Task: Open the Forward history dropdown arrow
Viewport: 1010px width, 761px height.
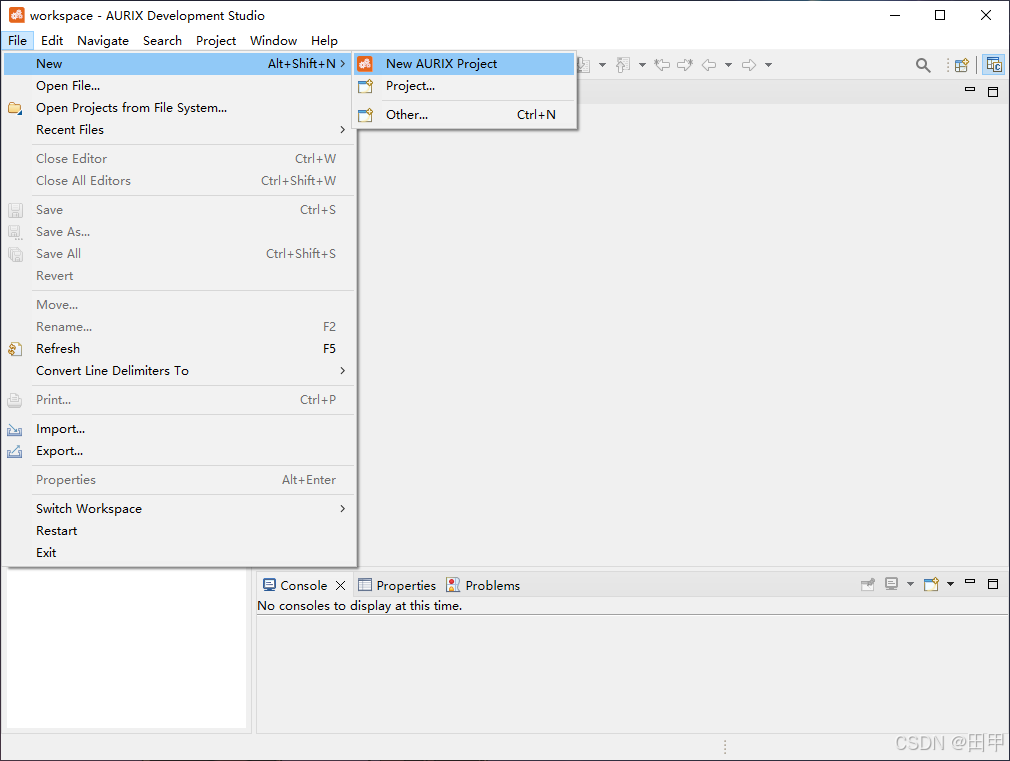Action: (768, 64)
